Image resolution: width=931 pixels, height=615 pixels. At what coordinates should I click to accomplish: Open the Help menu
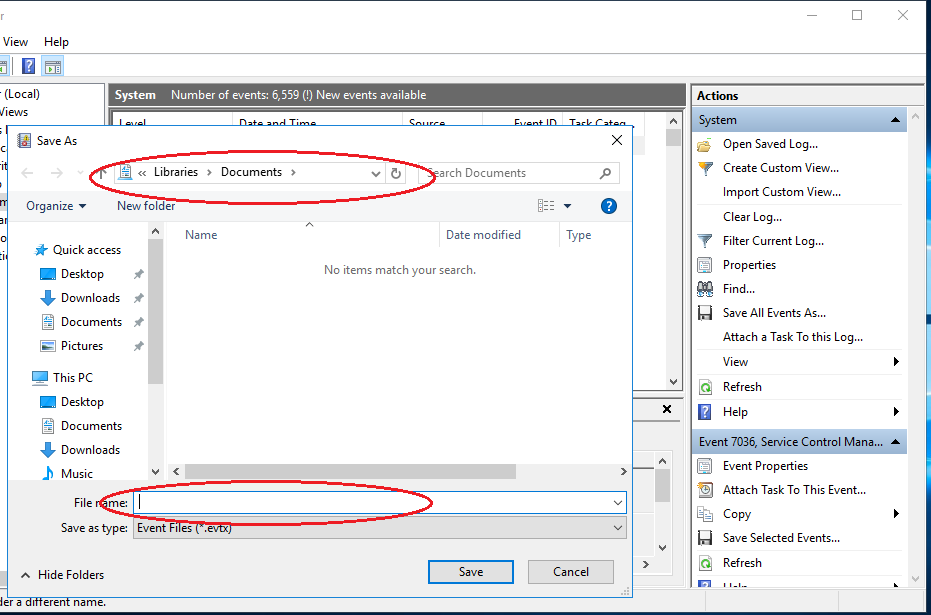pyautogui.click(x=57, y=41)
